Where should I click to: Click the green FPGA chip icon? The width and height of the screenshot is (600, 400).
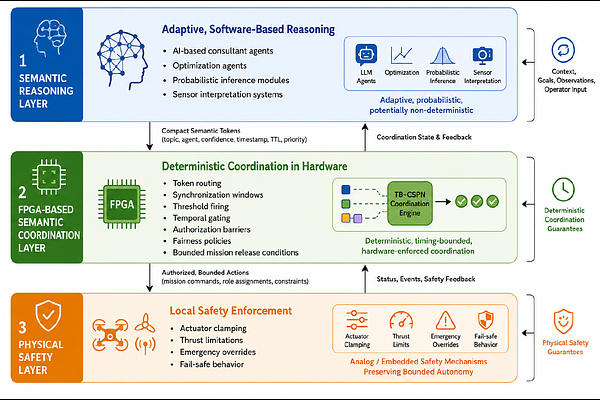pos(122,204)
